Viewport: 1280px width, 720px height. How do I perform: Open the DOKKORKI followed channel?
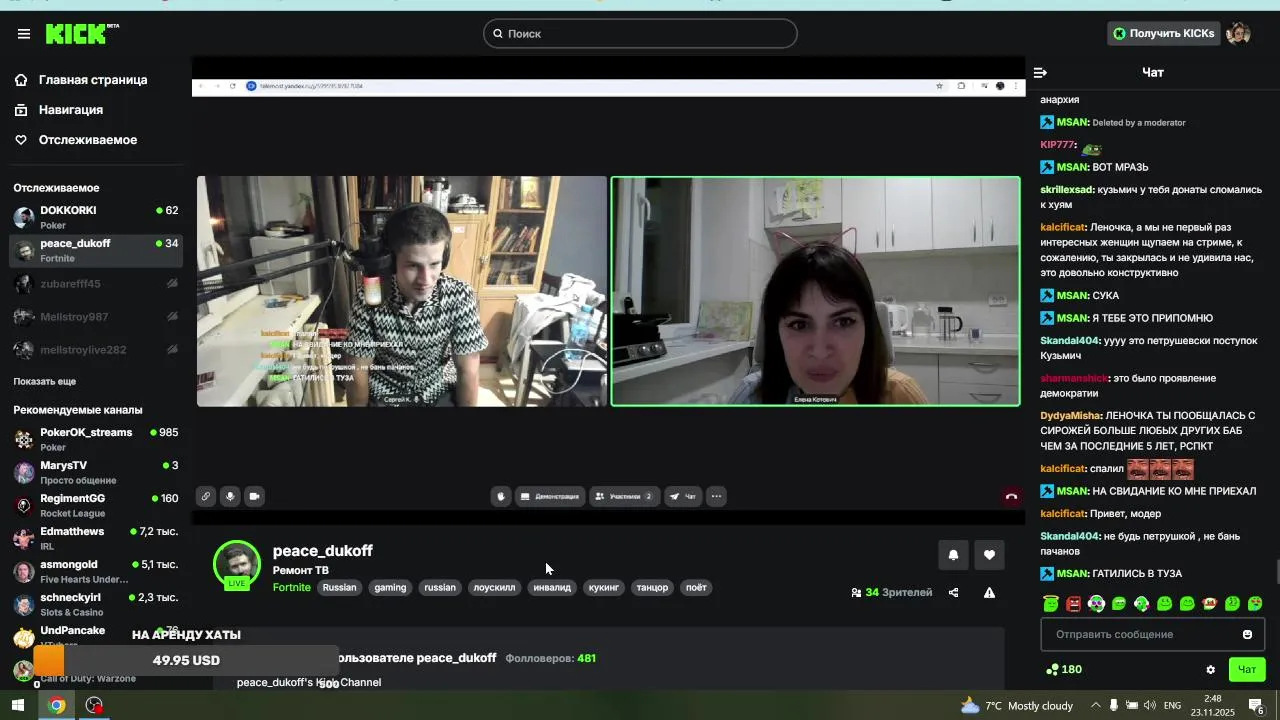(96, 217)
